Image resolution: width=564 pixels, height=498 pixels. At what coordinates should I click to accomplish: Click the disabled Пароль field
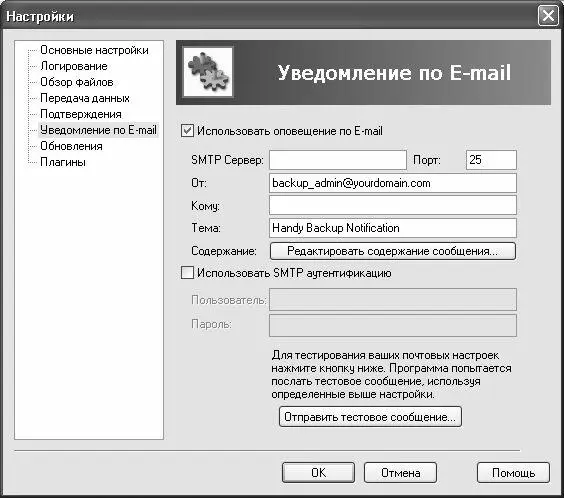393,325
